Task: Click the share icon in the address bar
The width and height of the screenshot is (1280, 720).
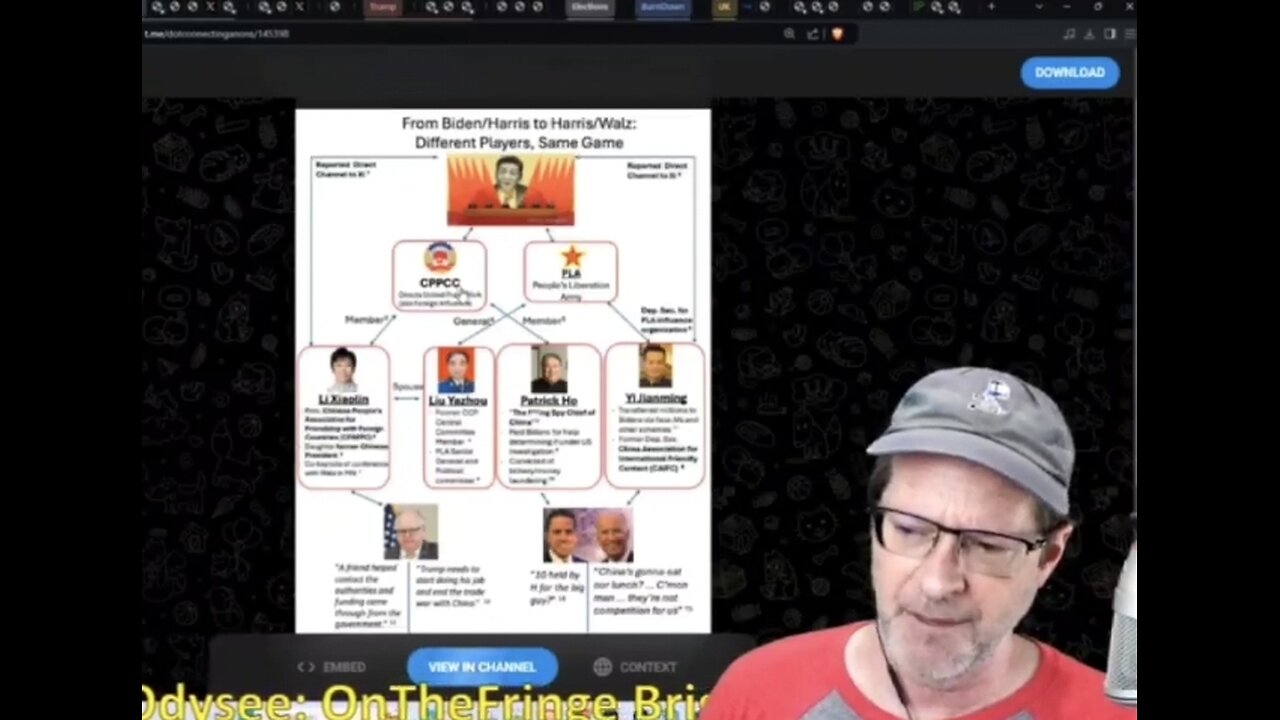Action: coord(813,33)
